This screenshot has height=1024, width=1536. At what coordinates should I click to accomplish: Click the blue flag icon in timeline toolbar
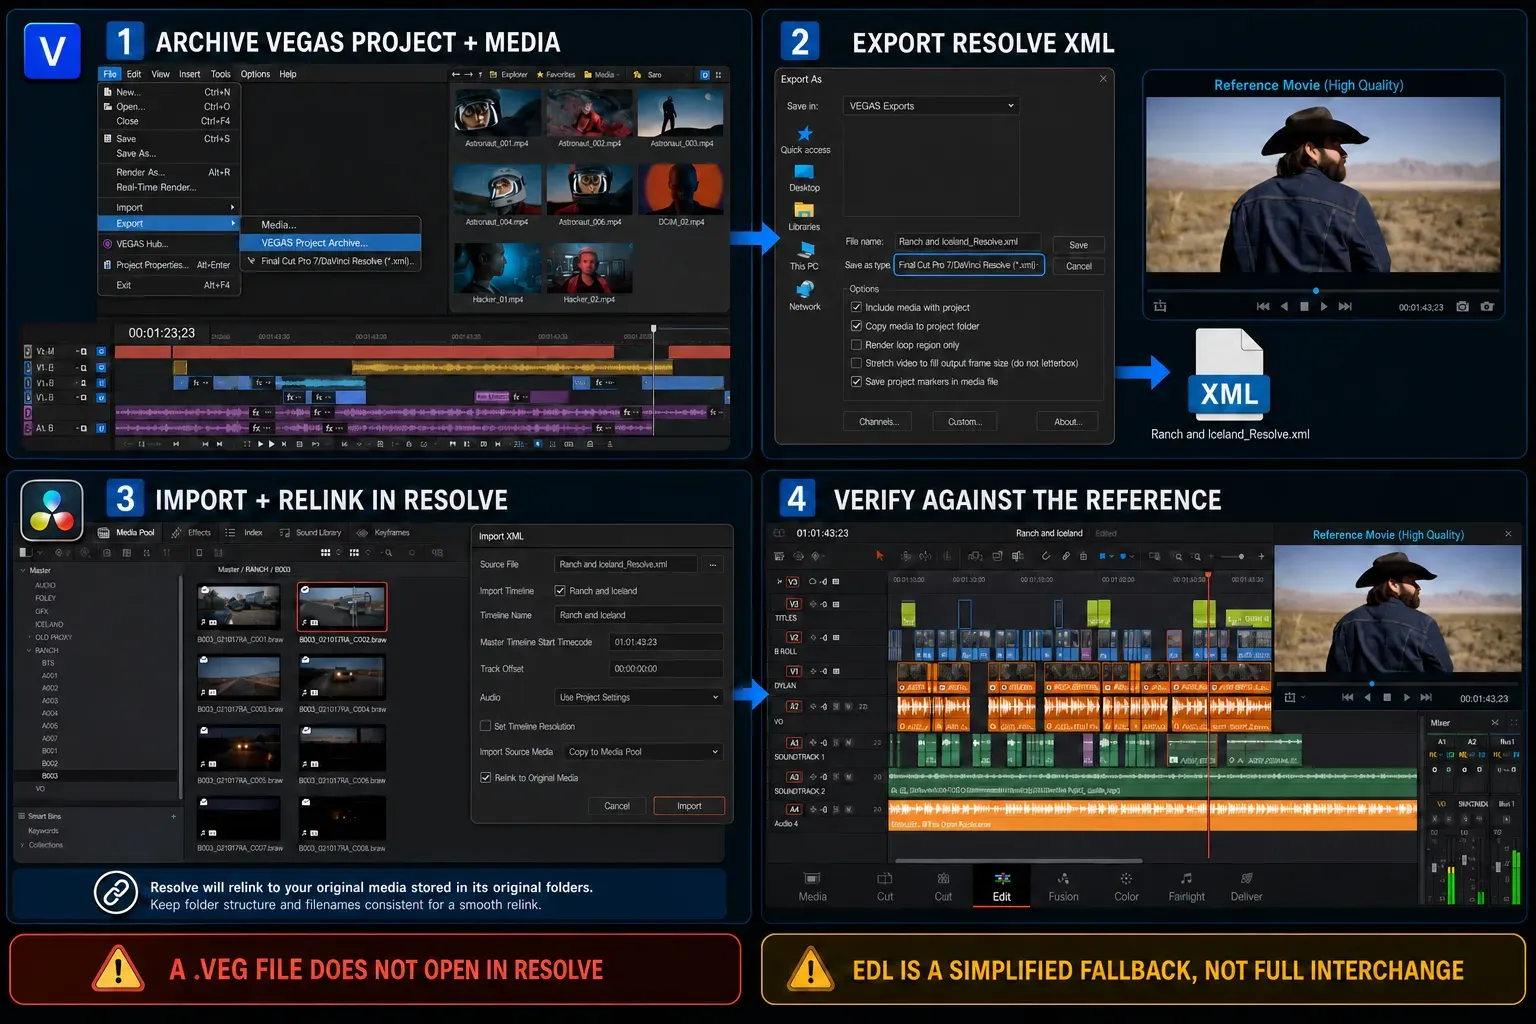tap(1103, 556)
